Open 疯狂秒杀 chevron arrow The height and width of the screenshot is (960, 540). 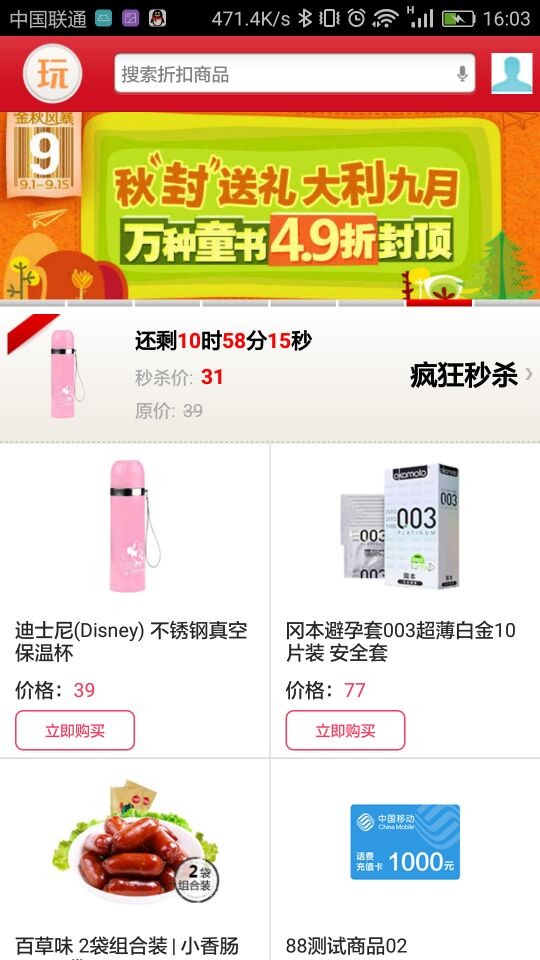click(528, 374)
